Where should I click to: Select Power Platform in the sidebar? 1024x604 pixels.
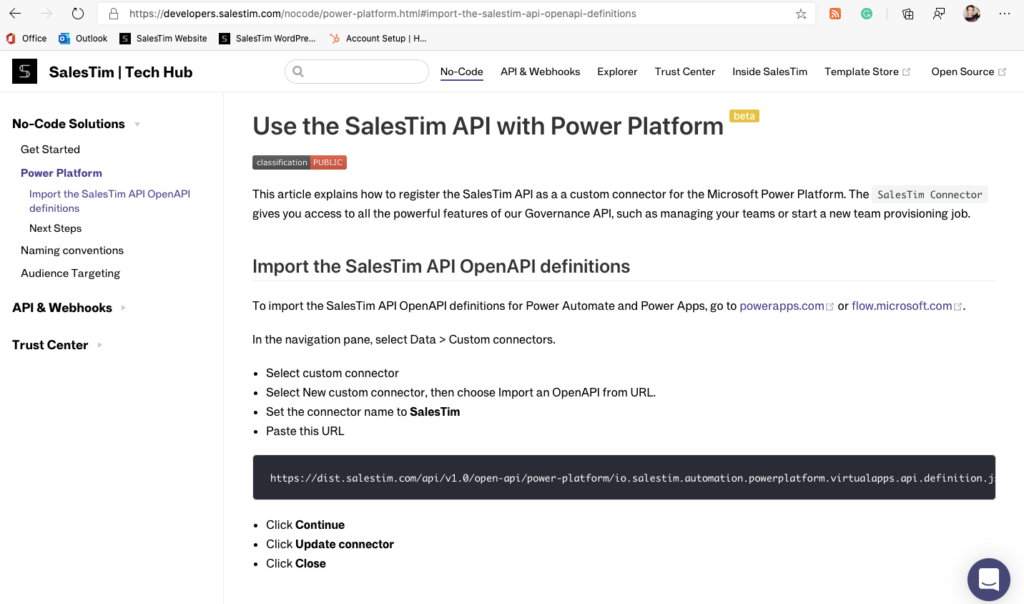61,173
